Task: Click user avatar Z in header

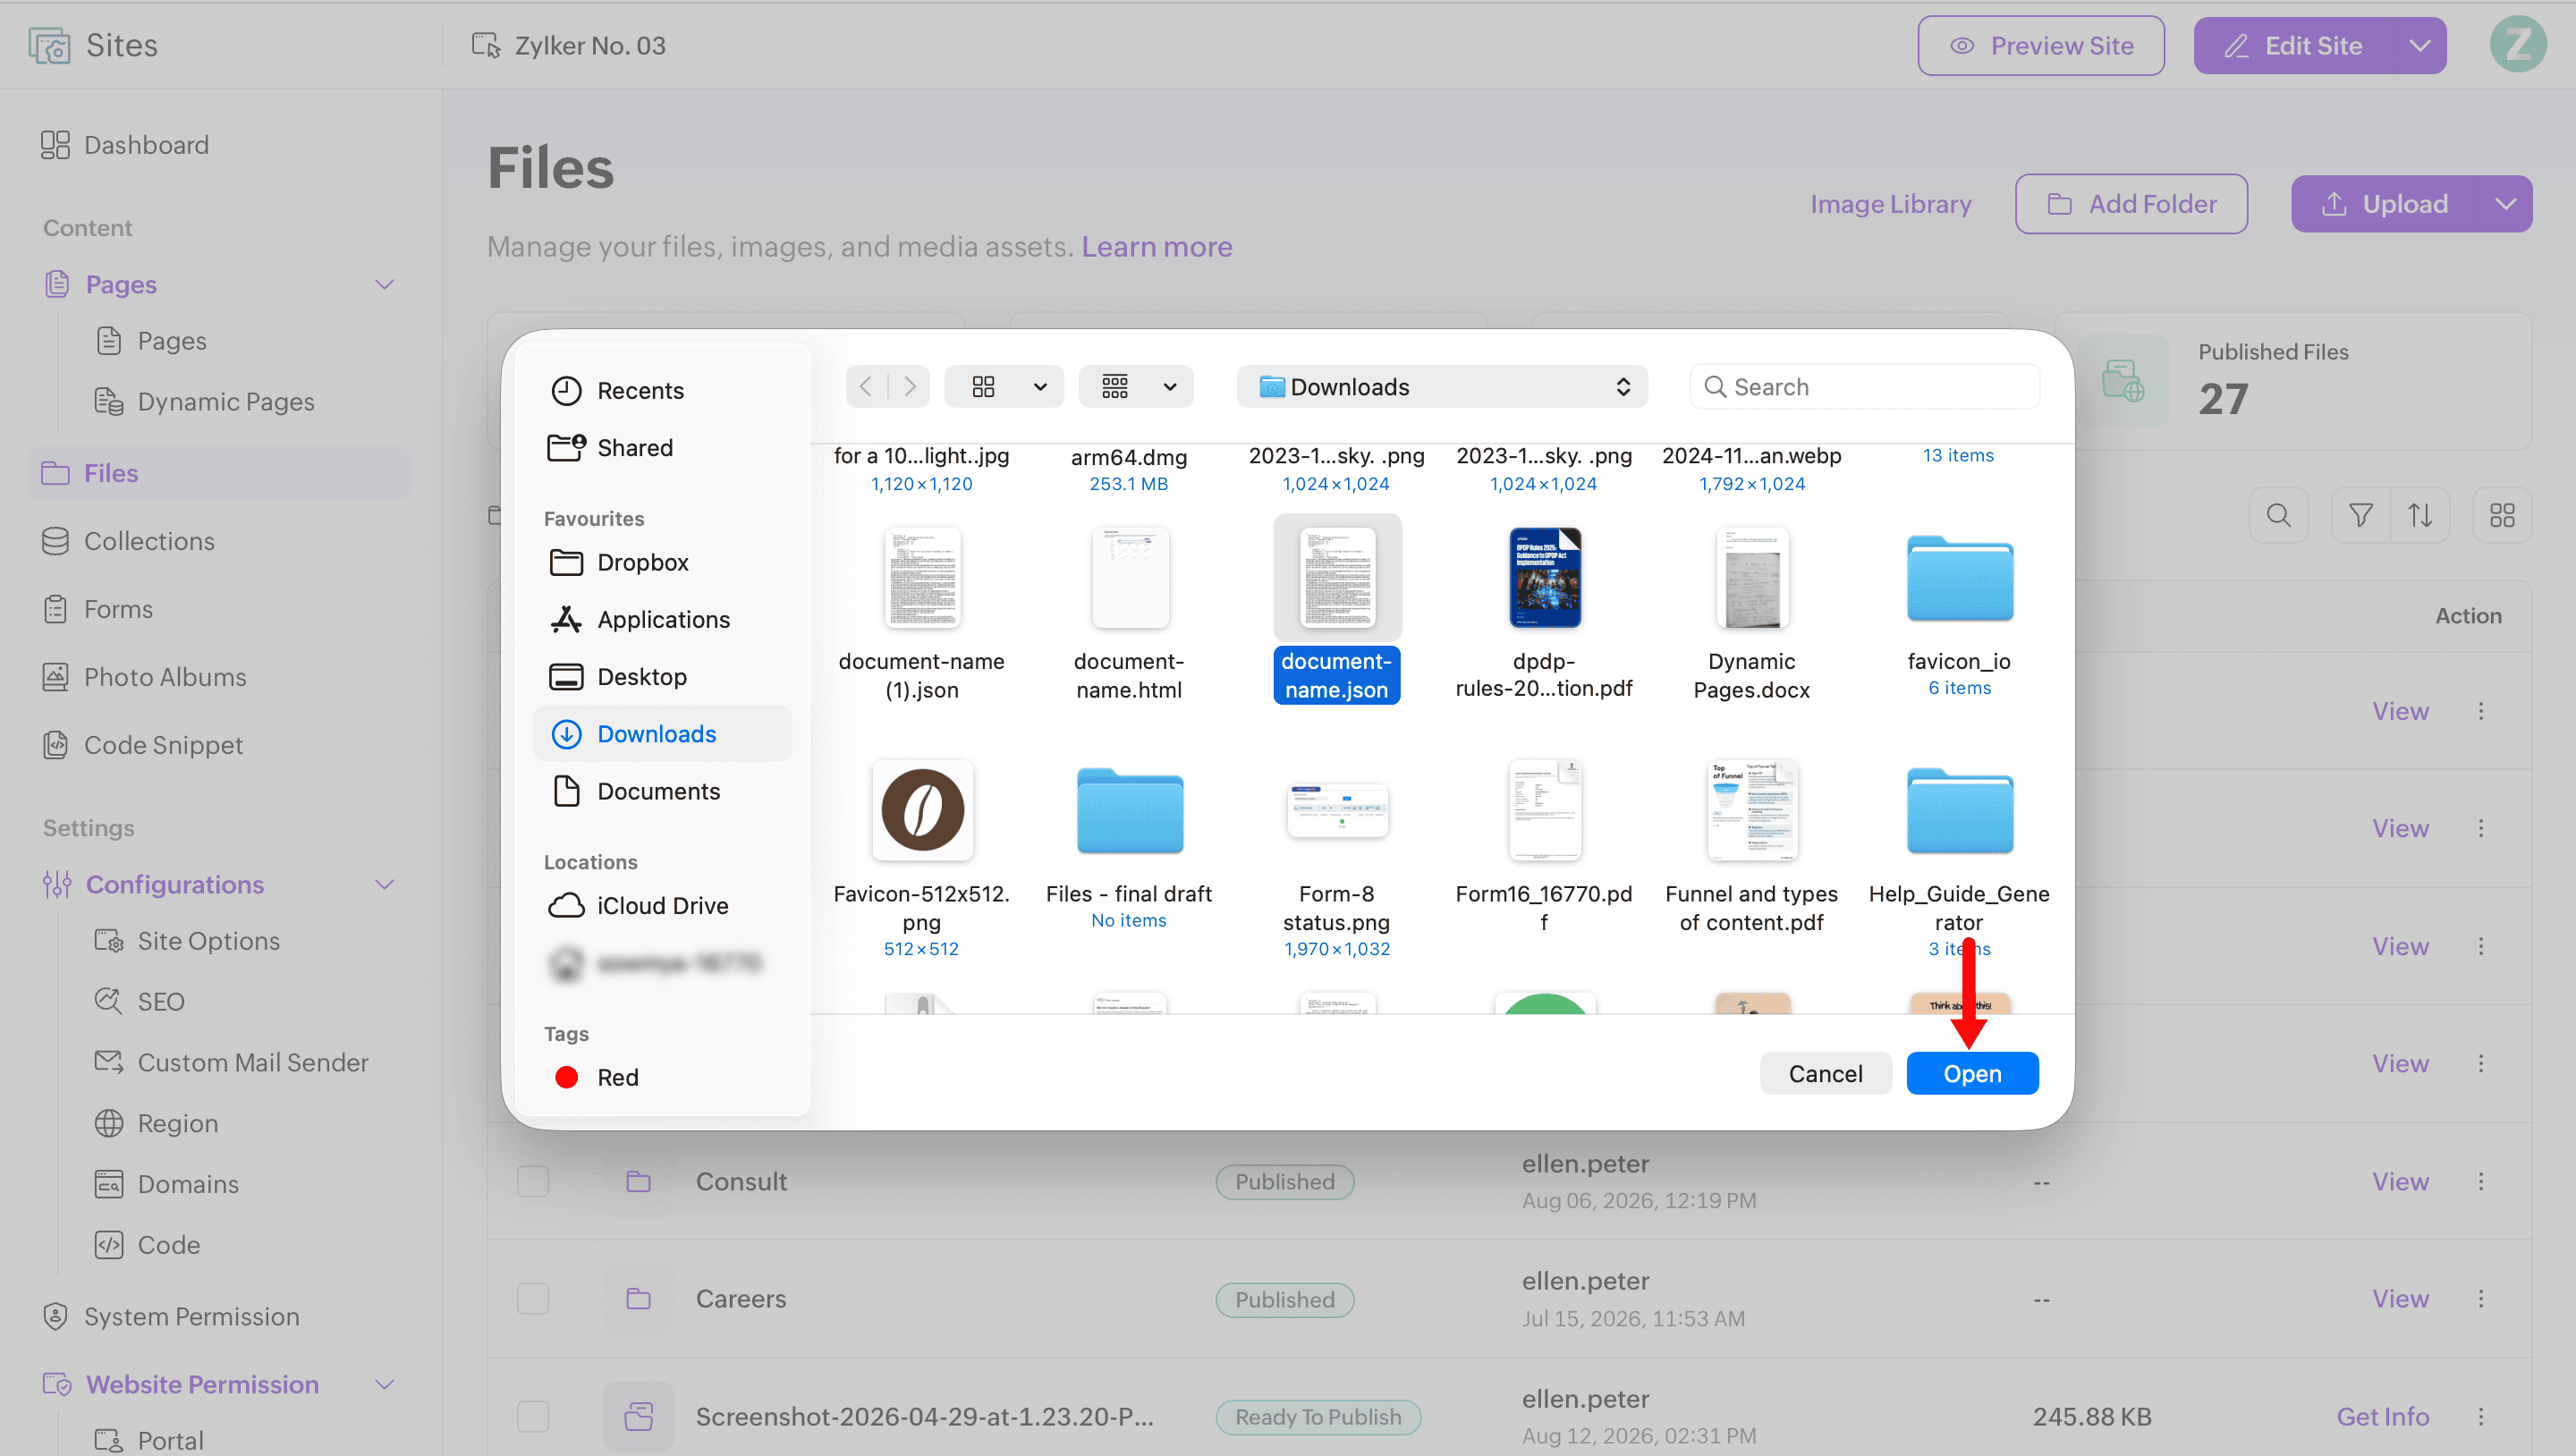Action: [2517, 45]
